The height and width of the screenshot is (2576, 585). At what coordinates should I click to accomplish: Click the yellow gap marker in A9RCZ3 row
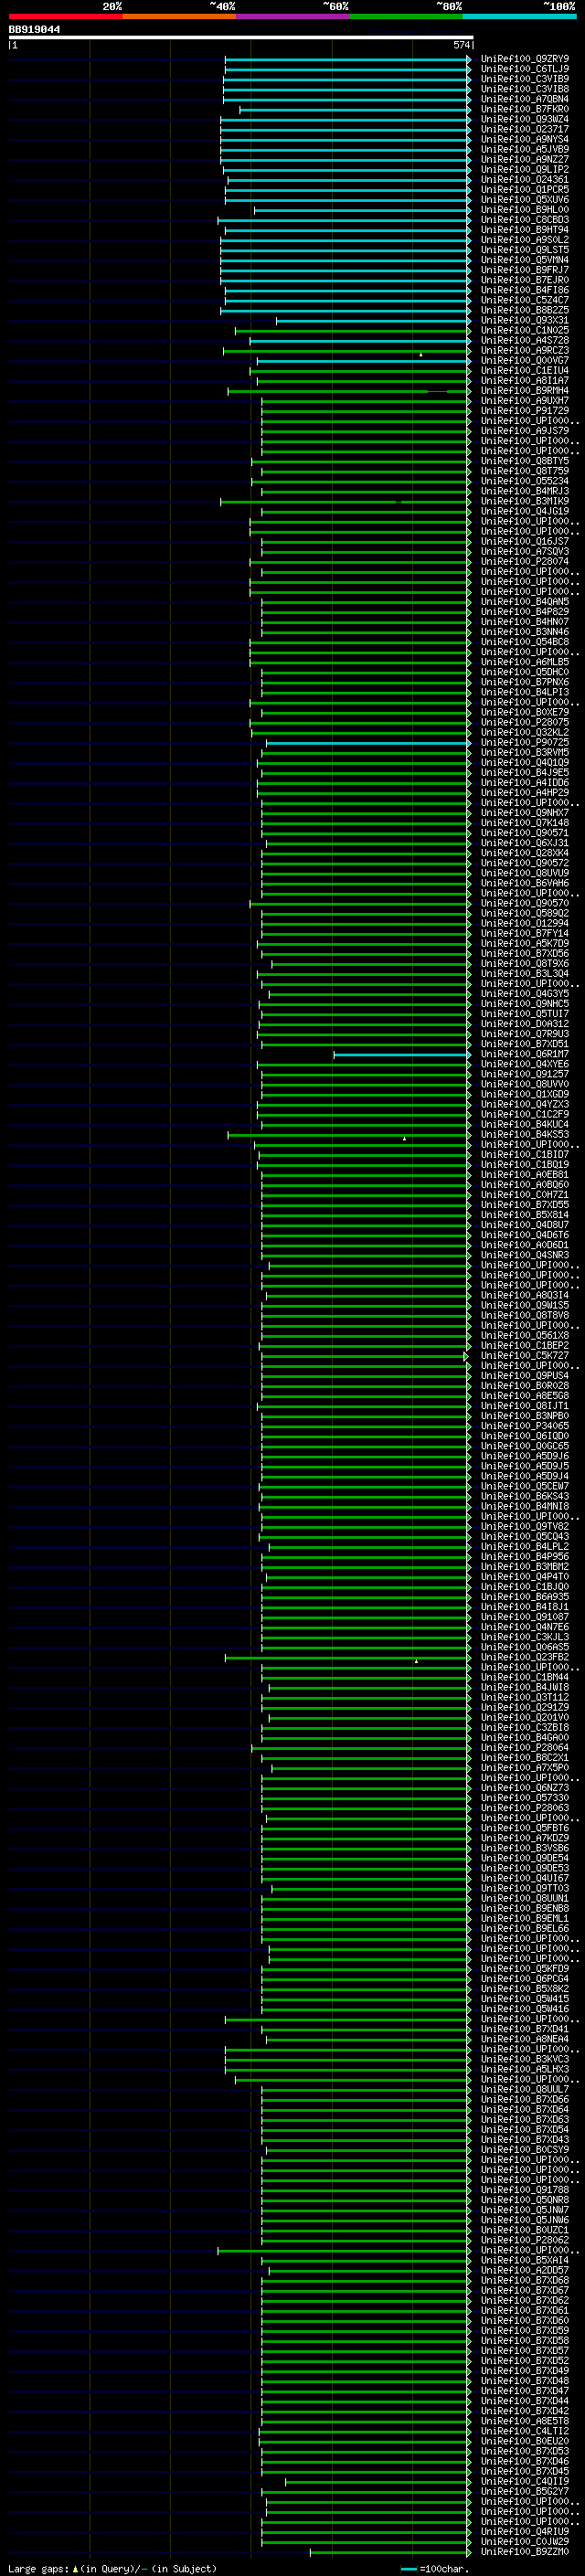[x=420, y=354]
